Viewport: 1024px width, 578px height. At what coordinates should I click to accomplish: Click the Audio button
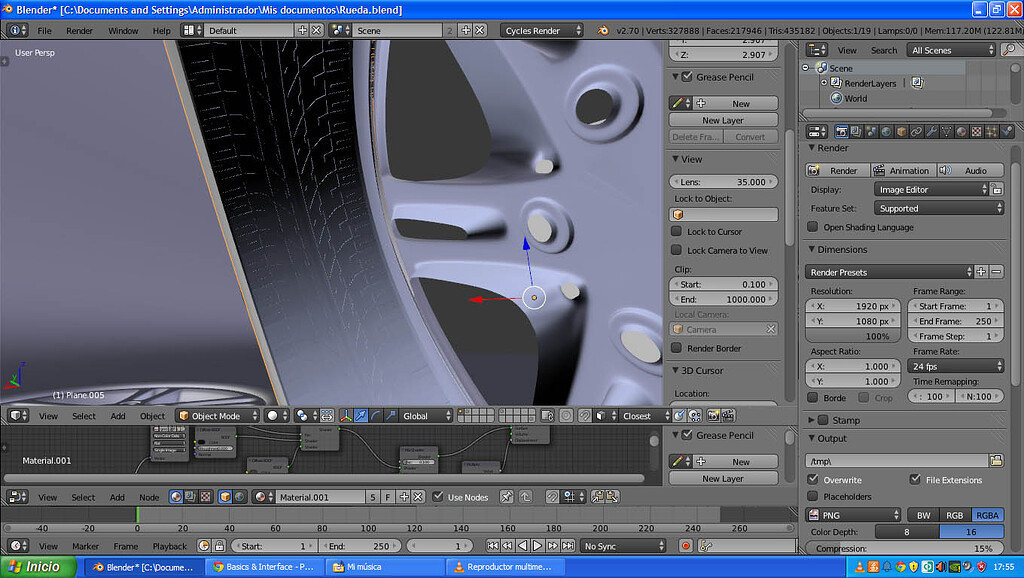tap(970, 170)
